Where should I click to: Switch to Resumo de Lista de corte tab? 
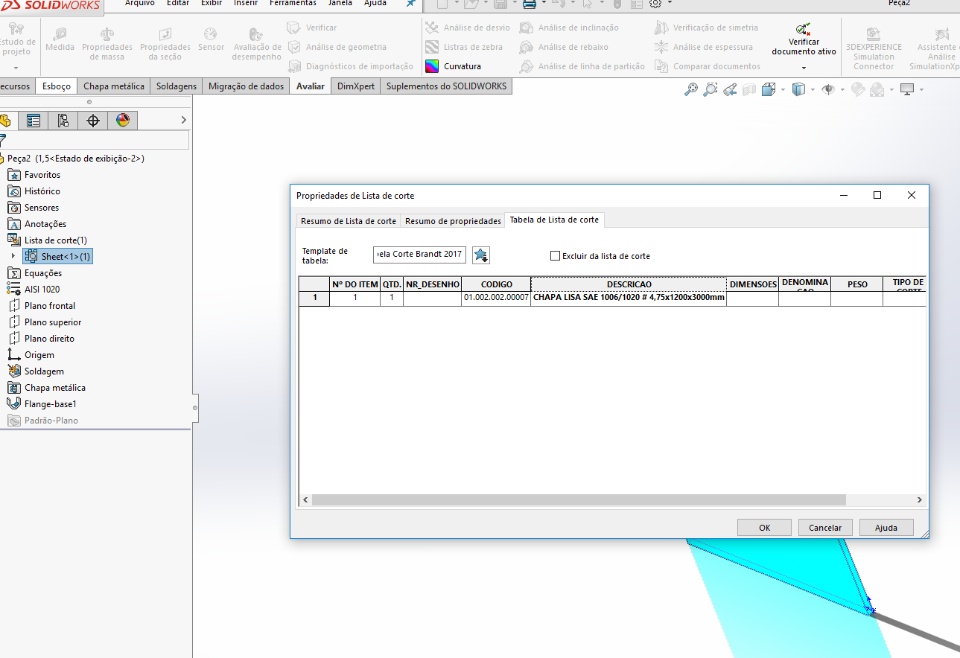click(x=348, y=221)
